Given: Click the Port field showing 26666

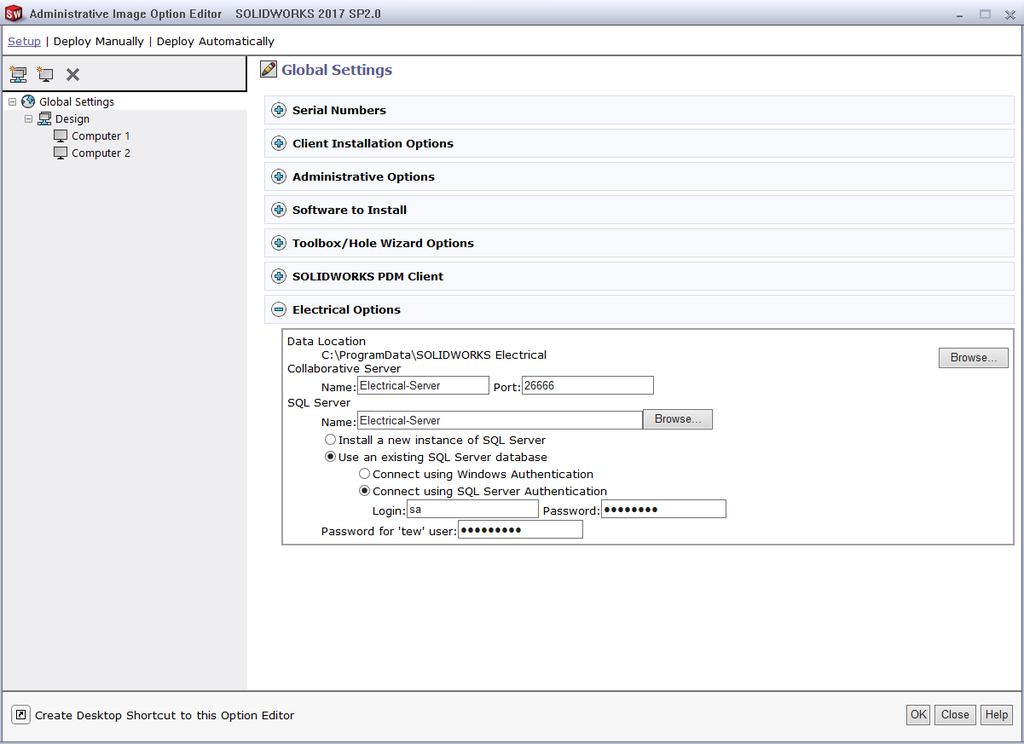Looking at the screenshot, I should pyautogui.click(x=587, y=385).
